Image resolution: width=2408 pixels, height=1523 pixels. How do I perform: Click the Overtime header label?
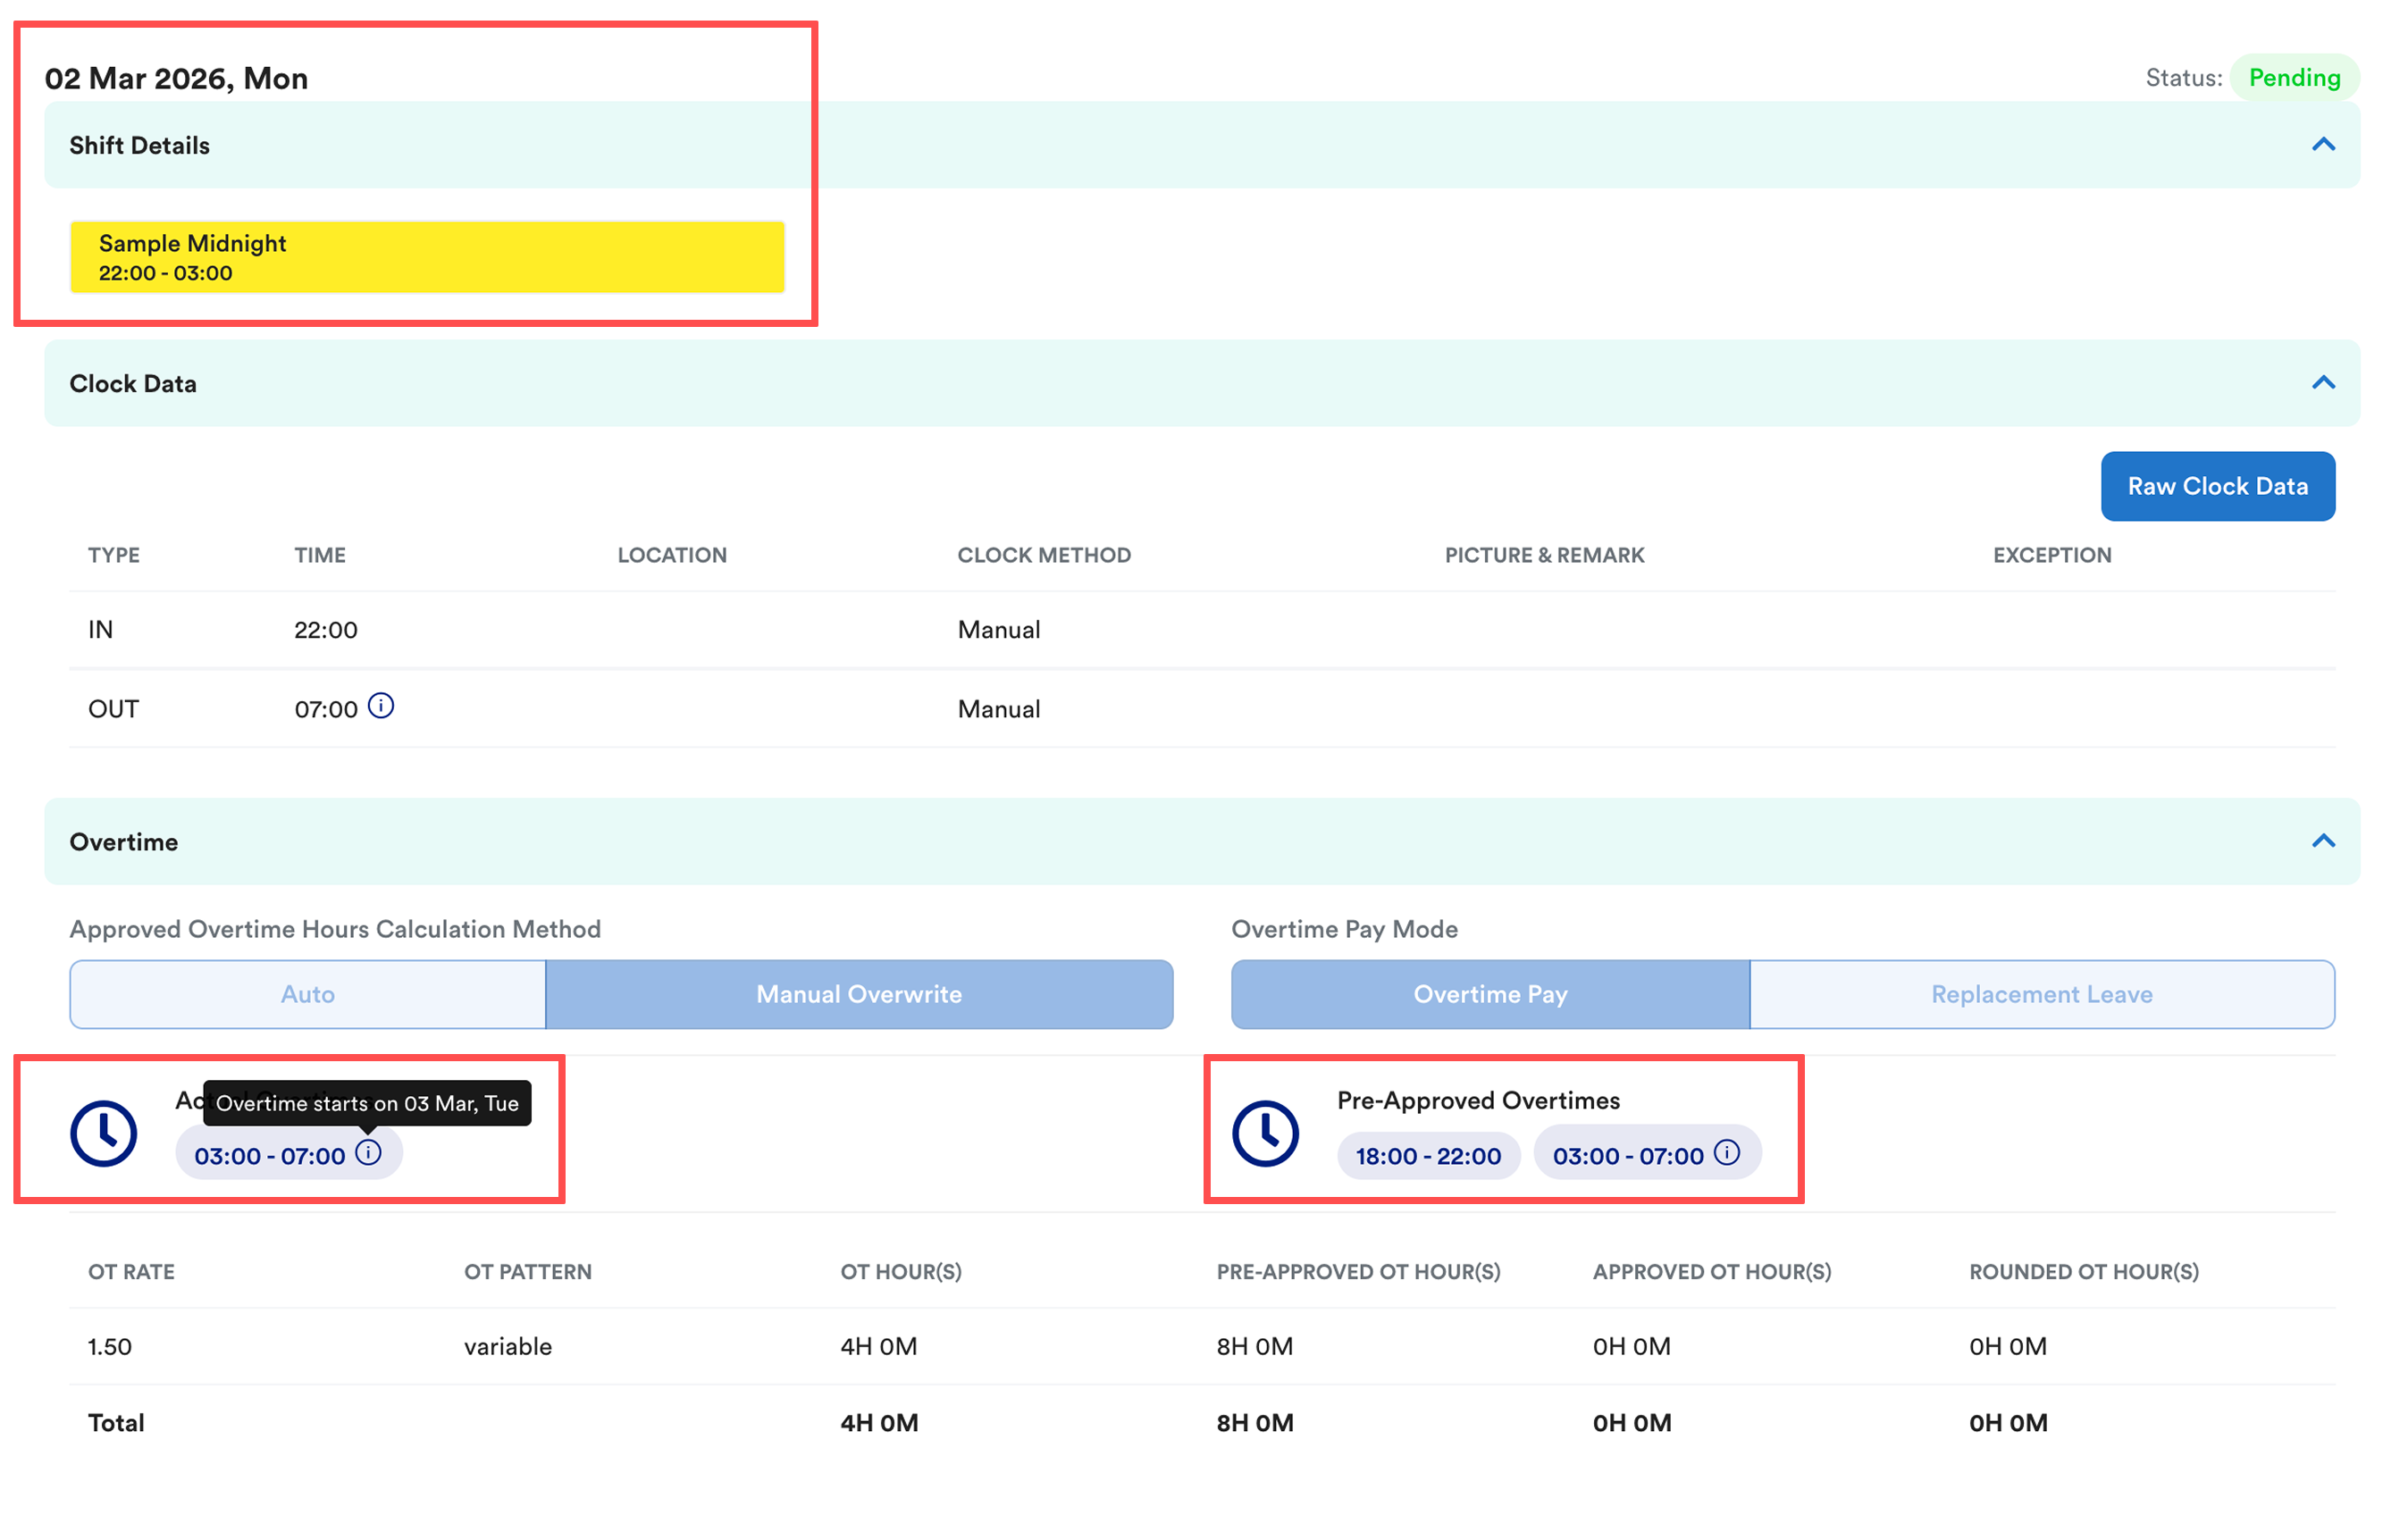click(123, 841)
